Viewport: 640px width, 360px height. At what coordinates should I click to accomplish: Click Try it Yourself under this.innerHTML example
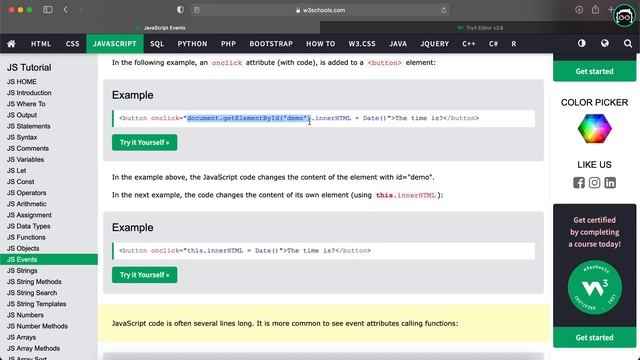(x=144, y=275)
